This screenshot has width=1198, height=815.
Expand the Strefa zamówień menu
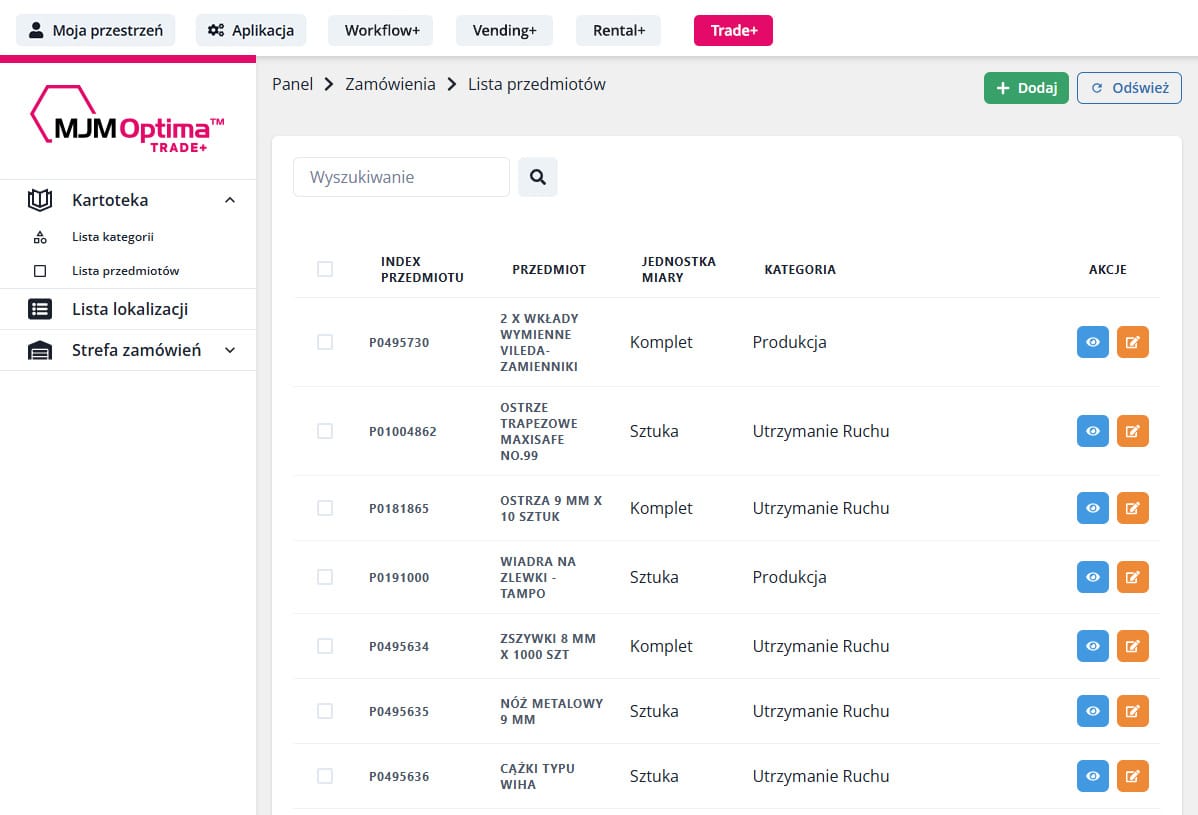pos(230,350)
